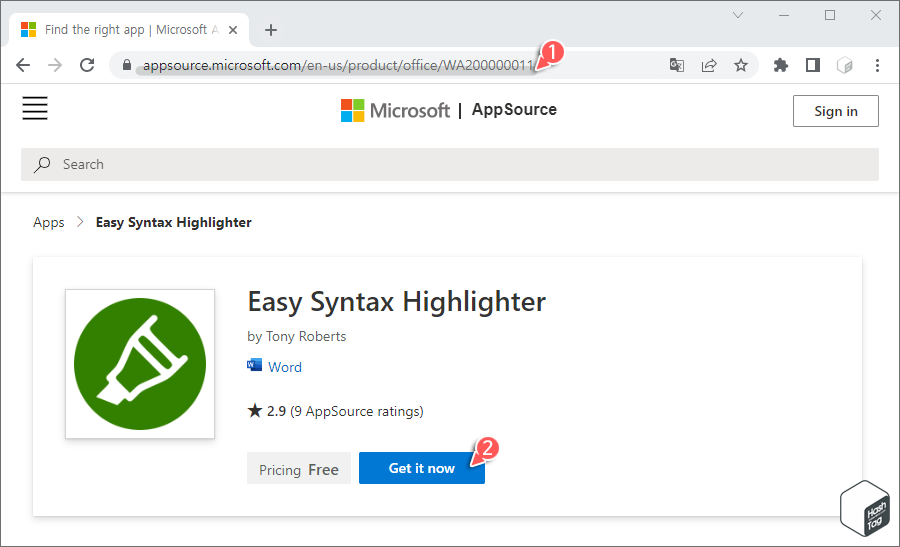Minimize the browser window
The image size is (900, 547).
(784, 15)
